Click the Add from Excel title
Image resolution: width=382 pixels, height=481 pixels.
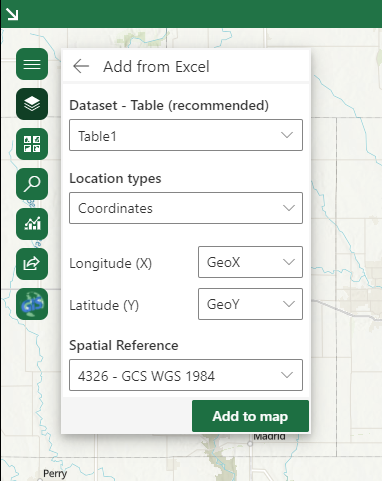[156, 67]
